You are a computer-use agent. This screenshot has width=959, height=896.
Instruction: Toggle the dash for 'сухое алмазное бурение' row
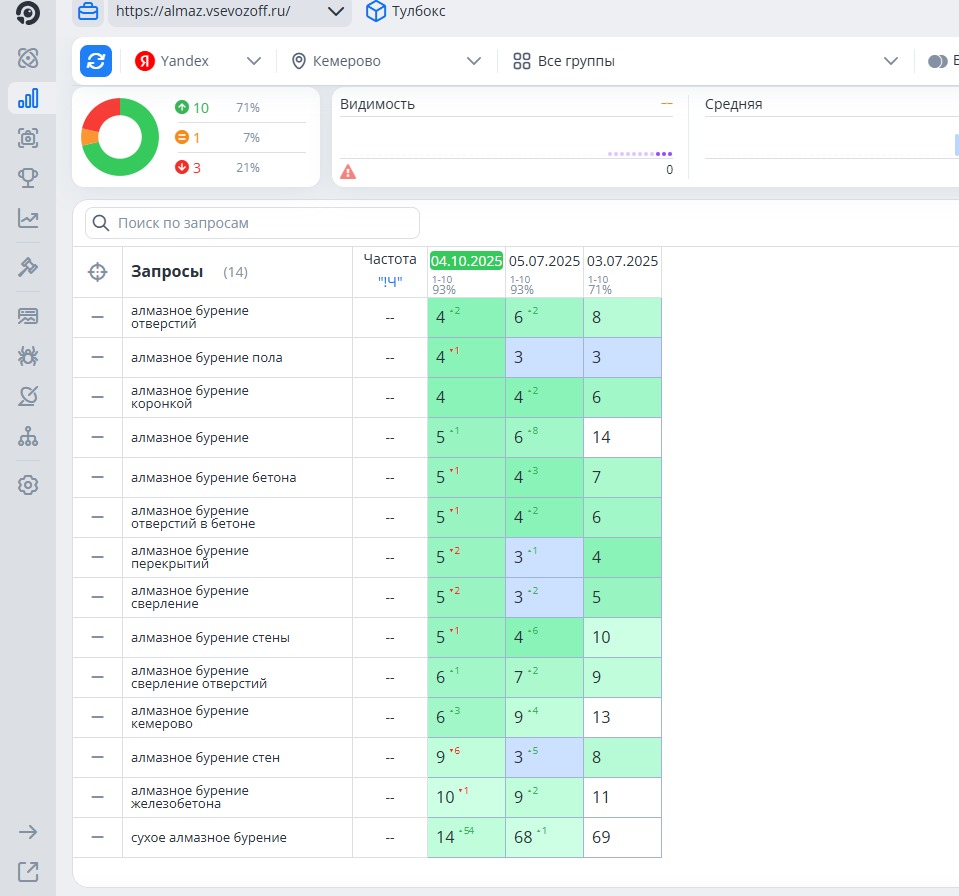click(97, 837)
